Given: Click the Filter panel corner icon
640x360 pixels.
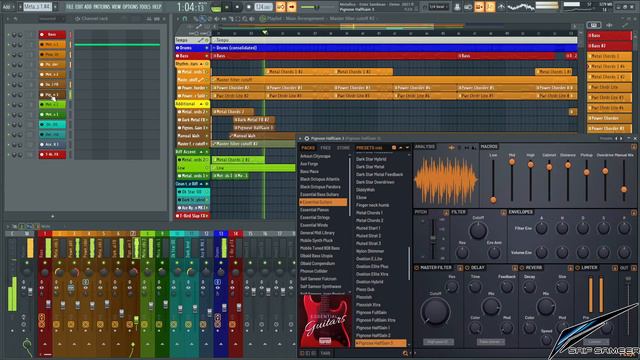Looking at the screenshot, I should pyautogui.click(x=503, y=212).
